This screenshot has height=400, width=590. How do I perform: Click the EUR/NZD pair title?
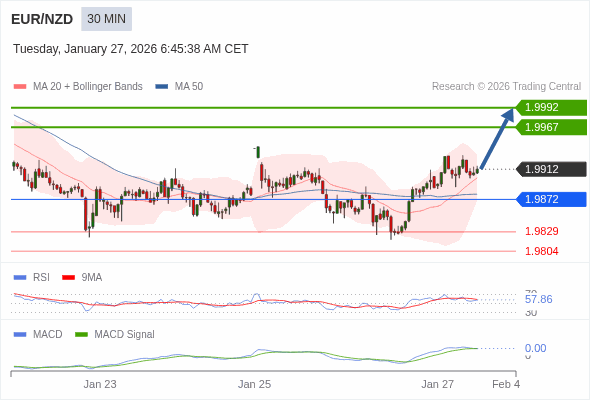coord(42,19)
